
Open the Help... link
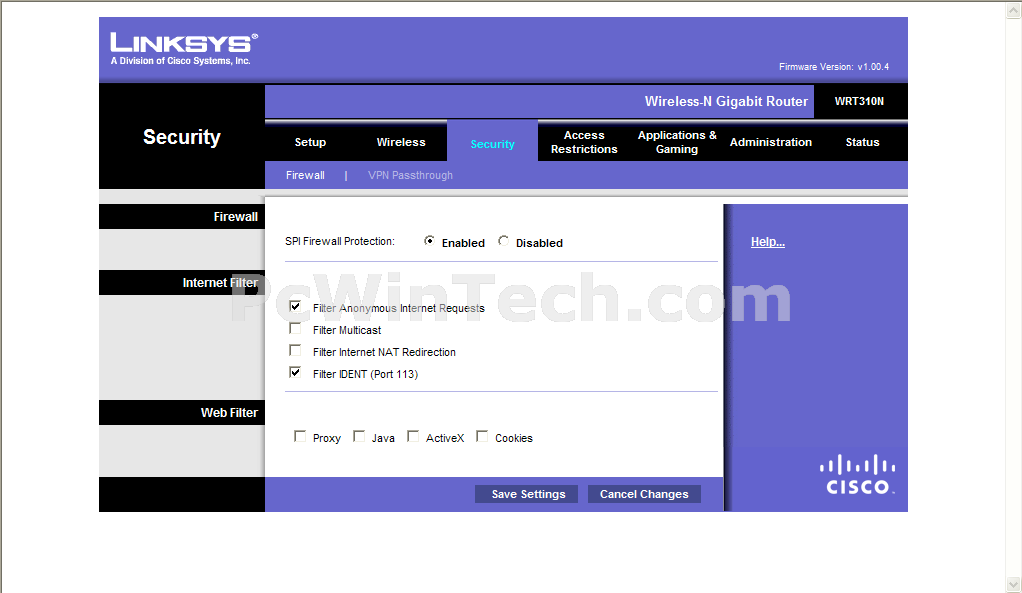click(x=768, y=242)
